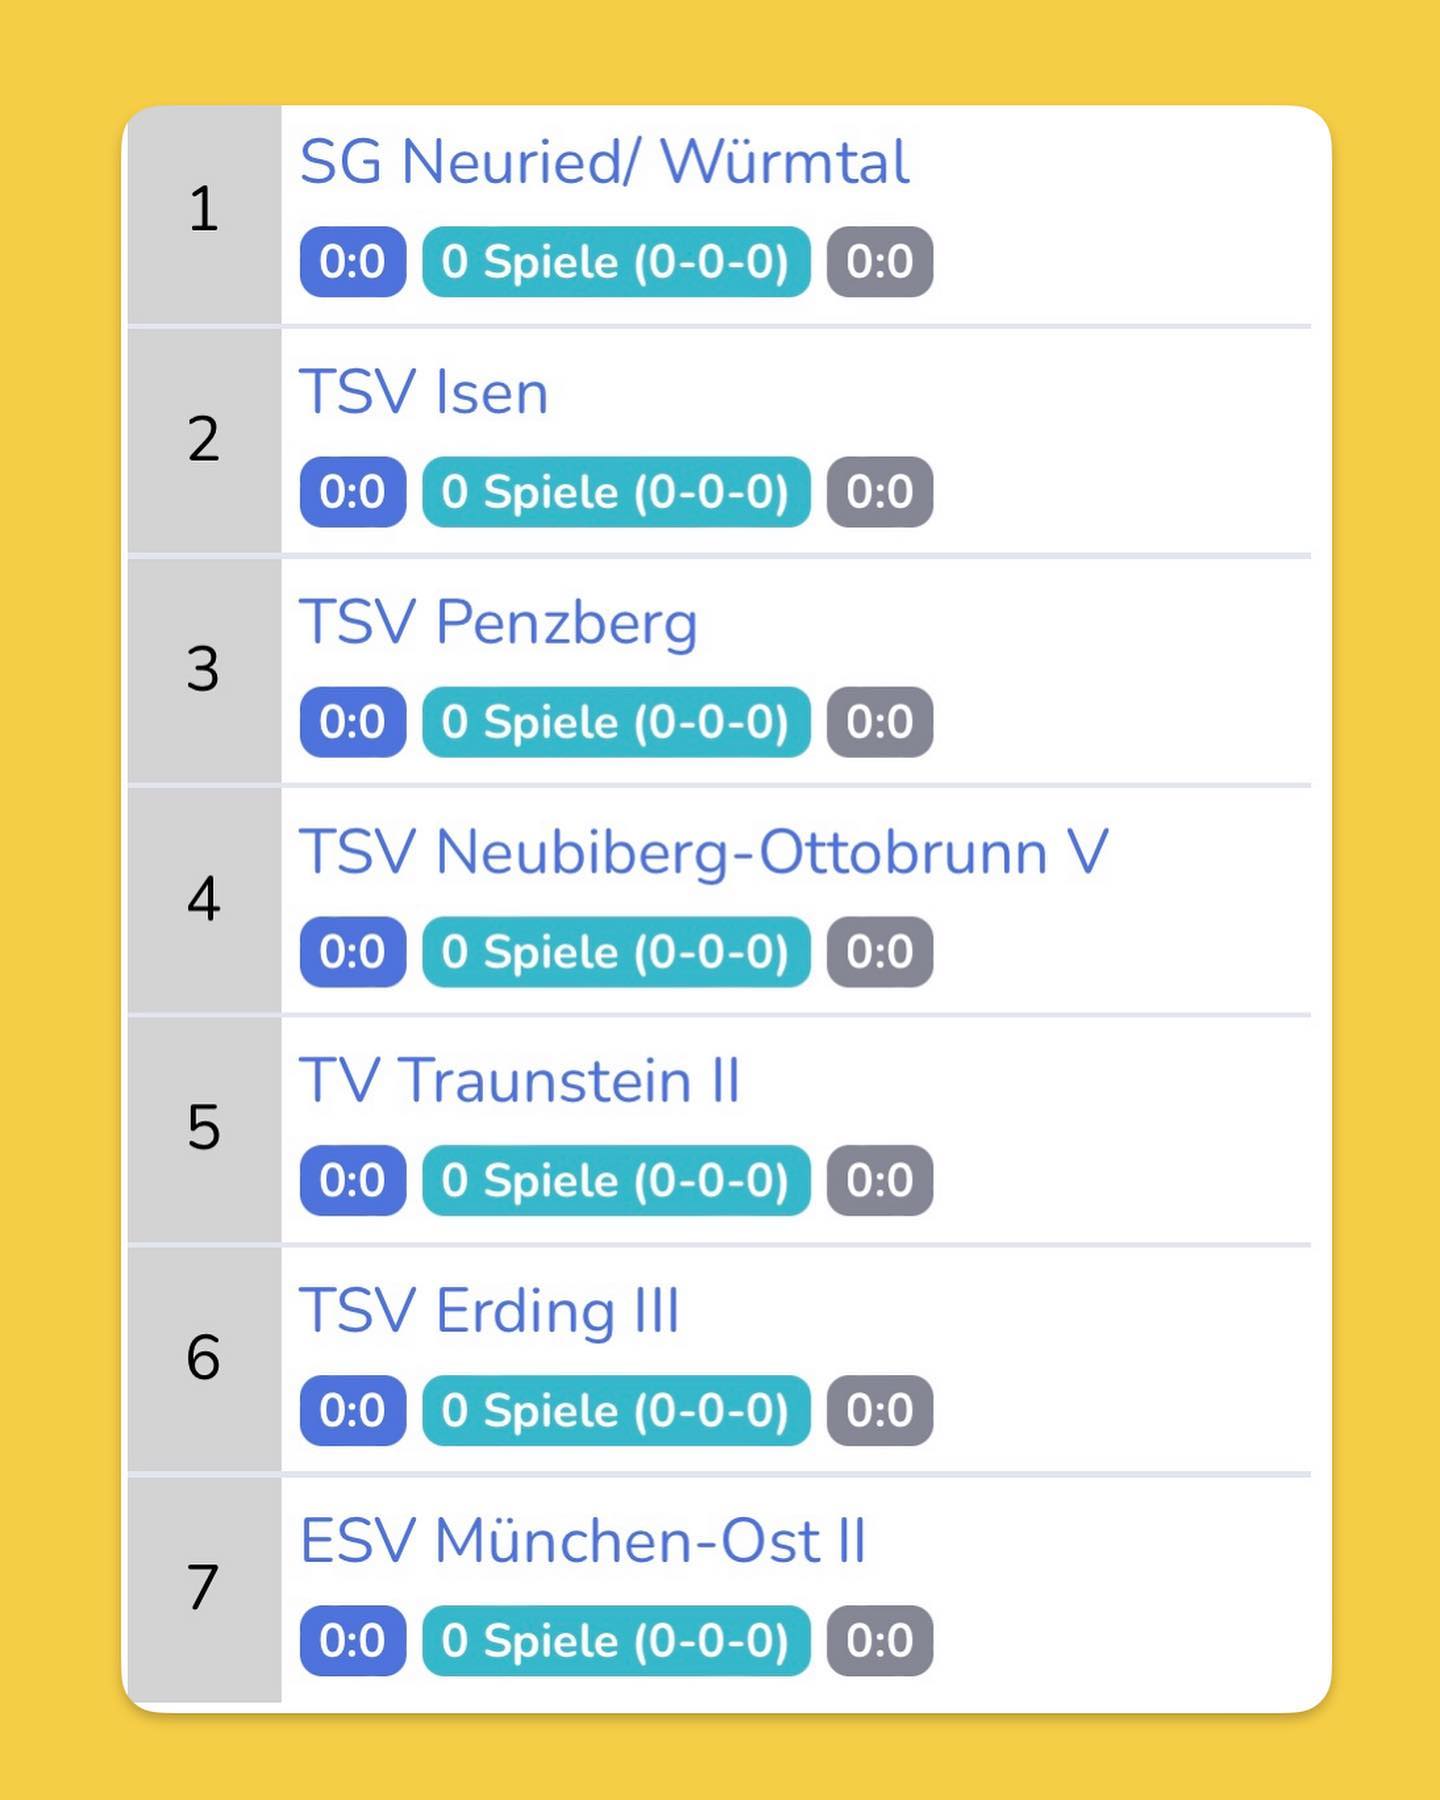1440x1800 pixels.
Task: Click the TSV Penzberg team name
Action: click(x=498, y=622)
